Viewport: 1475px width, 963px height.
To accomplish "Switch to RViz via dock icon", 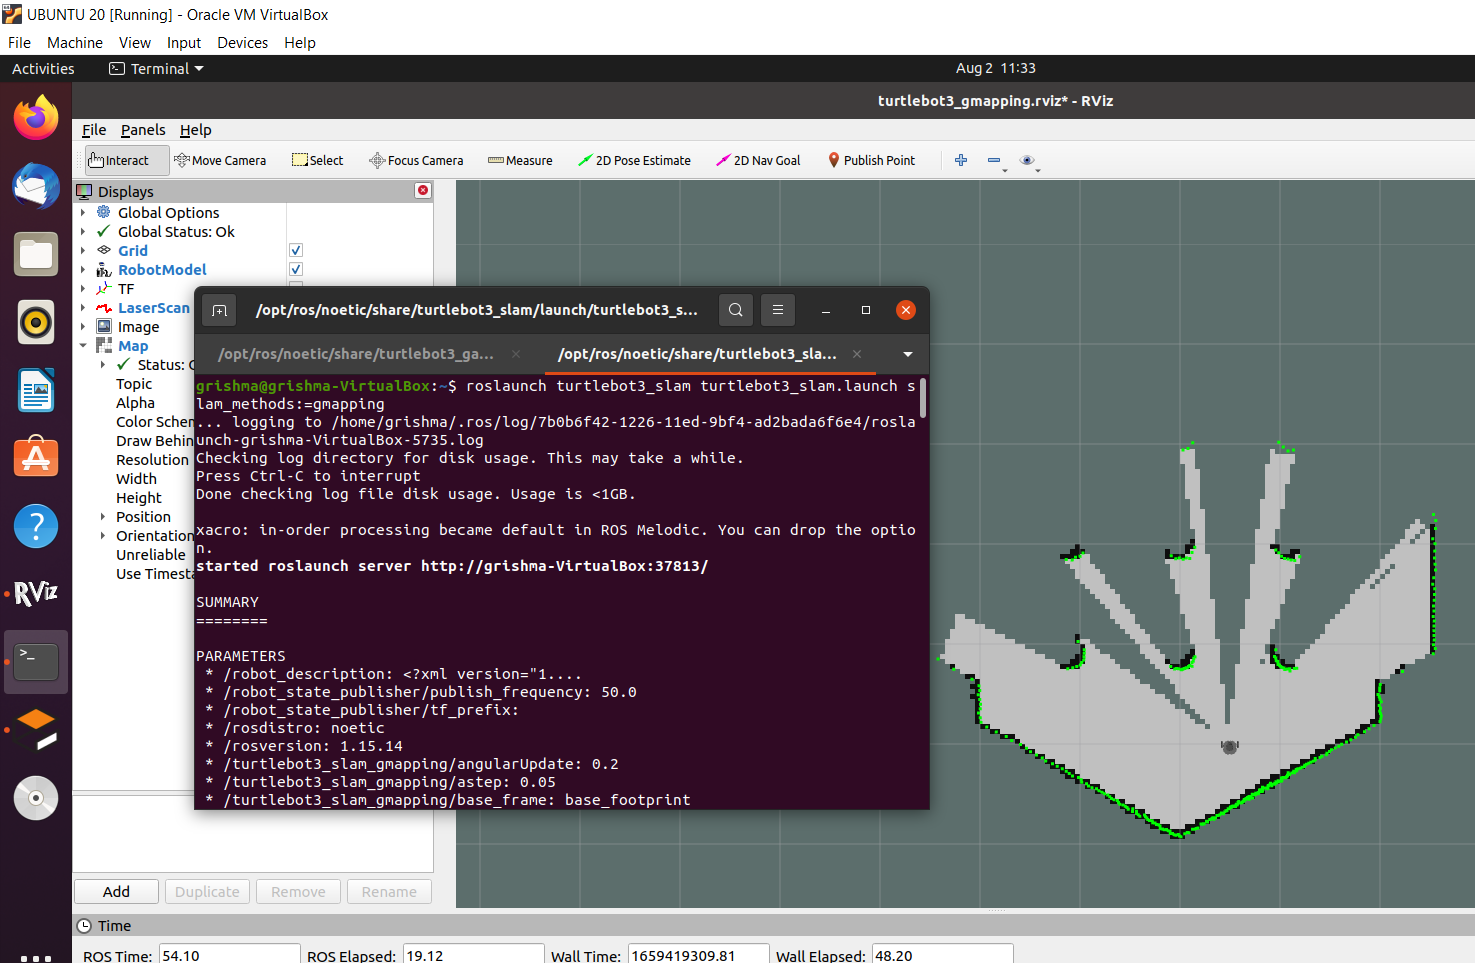I will pos(36,594).
